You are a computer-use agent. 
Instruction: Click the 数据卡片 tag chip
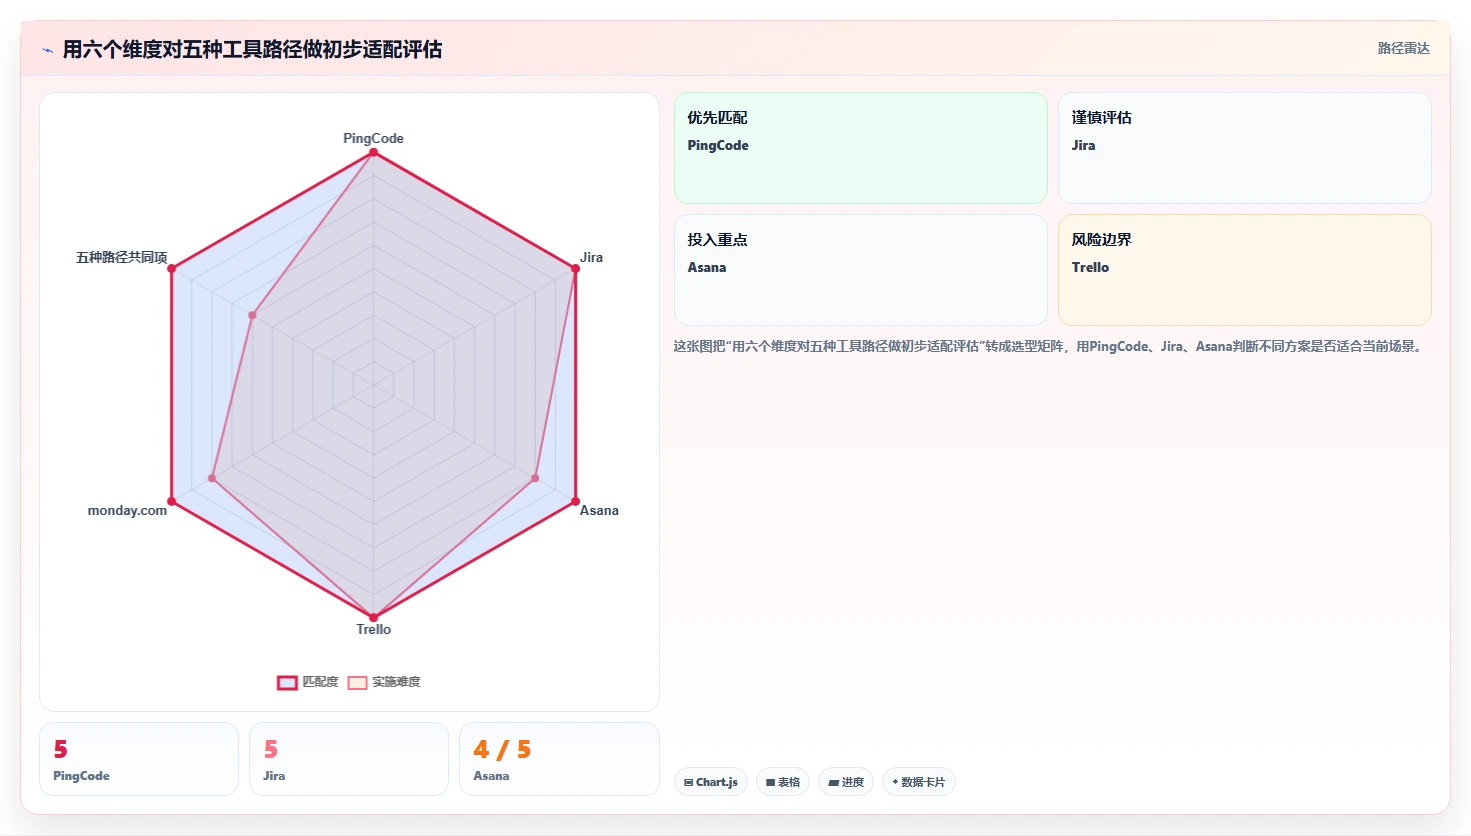coord(919,782)
